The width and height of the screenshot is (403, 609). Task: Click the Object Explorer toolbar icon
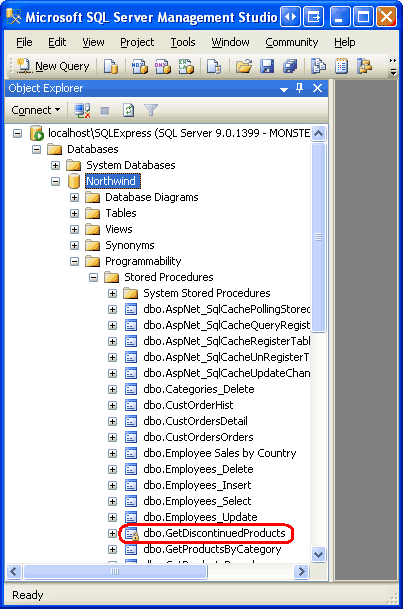(365, 66)
